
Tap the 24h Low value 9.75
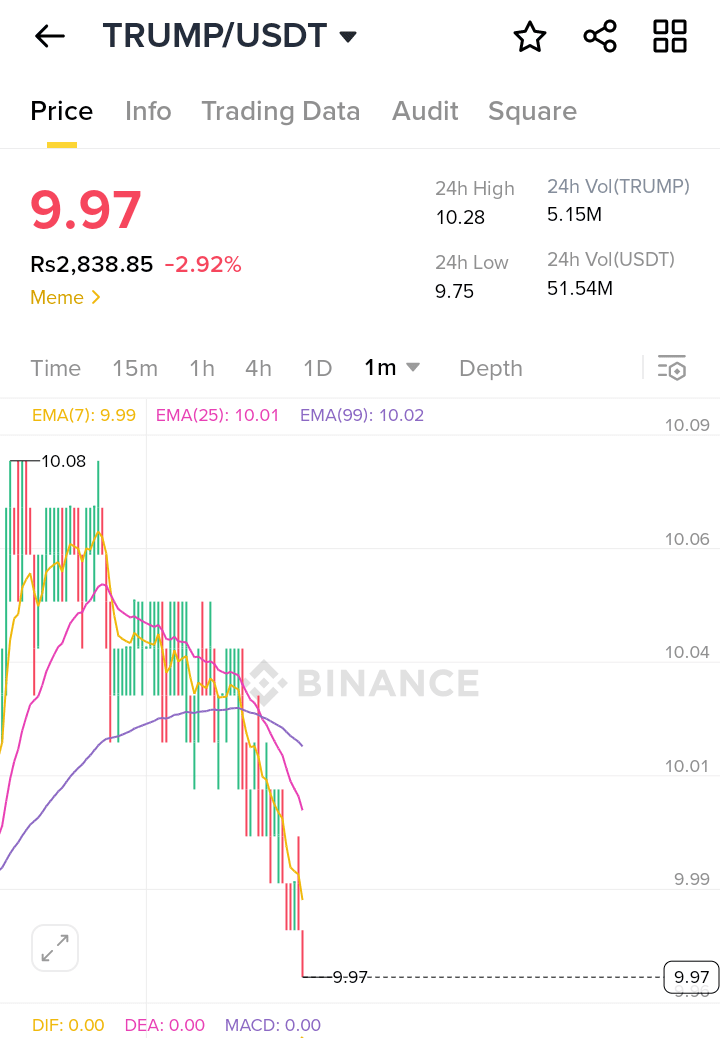tap(455, 291)
